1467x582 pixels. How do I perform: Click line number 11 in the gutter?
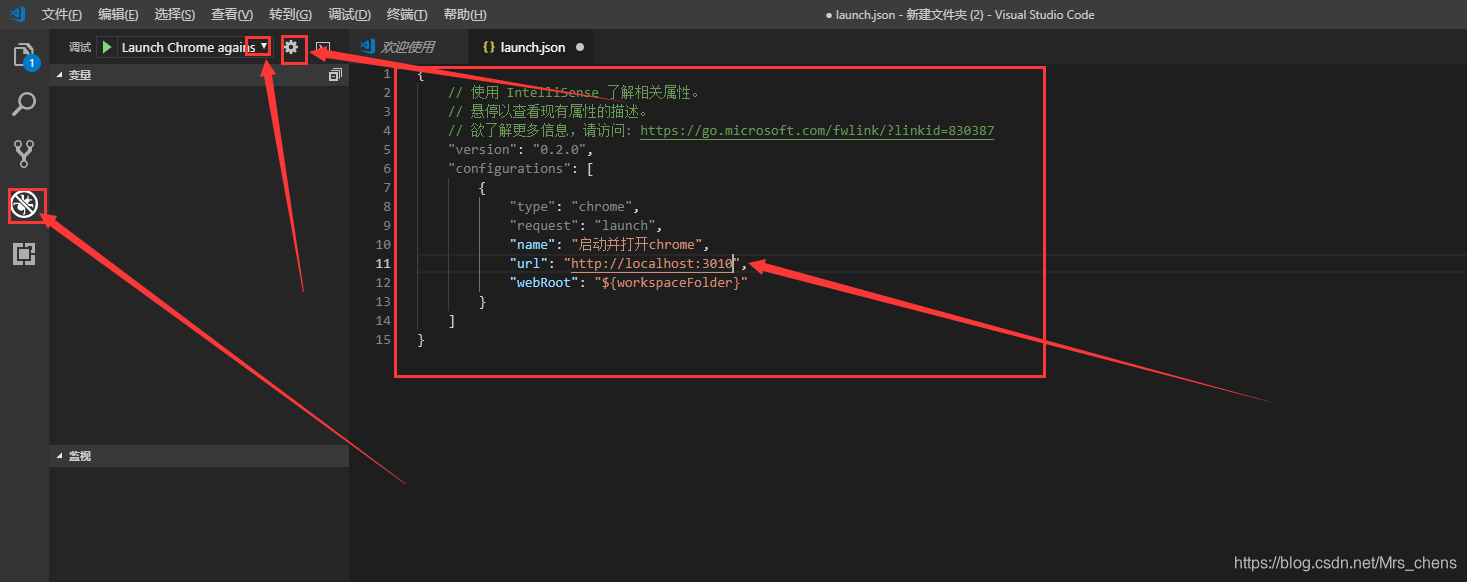click(386, 263)
